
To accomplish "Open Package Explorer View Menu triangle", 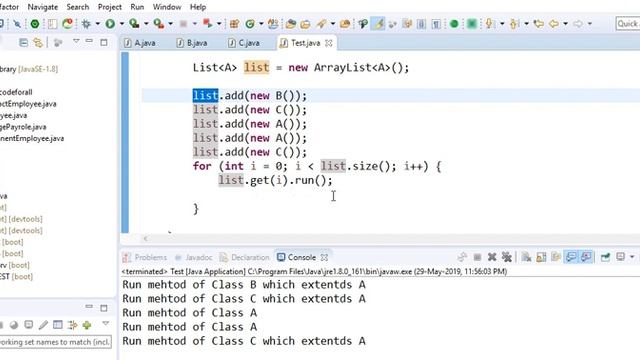I will pyautogui.click(x=76, y=42).
